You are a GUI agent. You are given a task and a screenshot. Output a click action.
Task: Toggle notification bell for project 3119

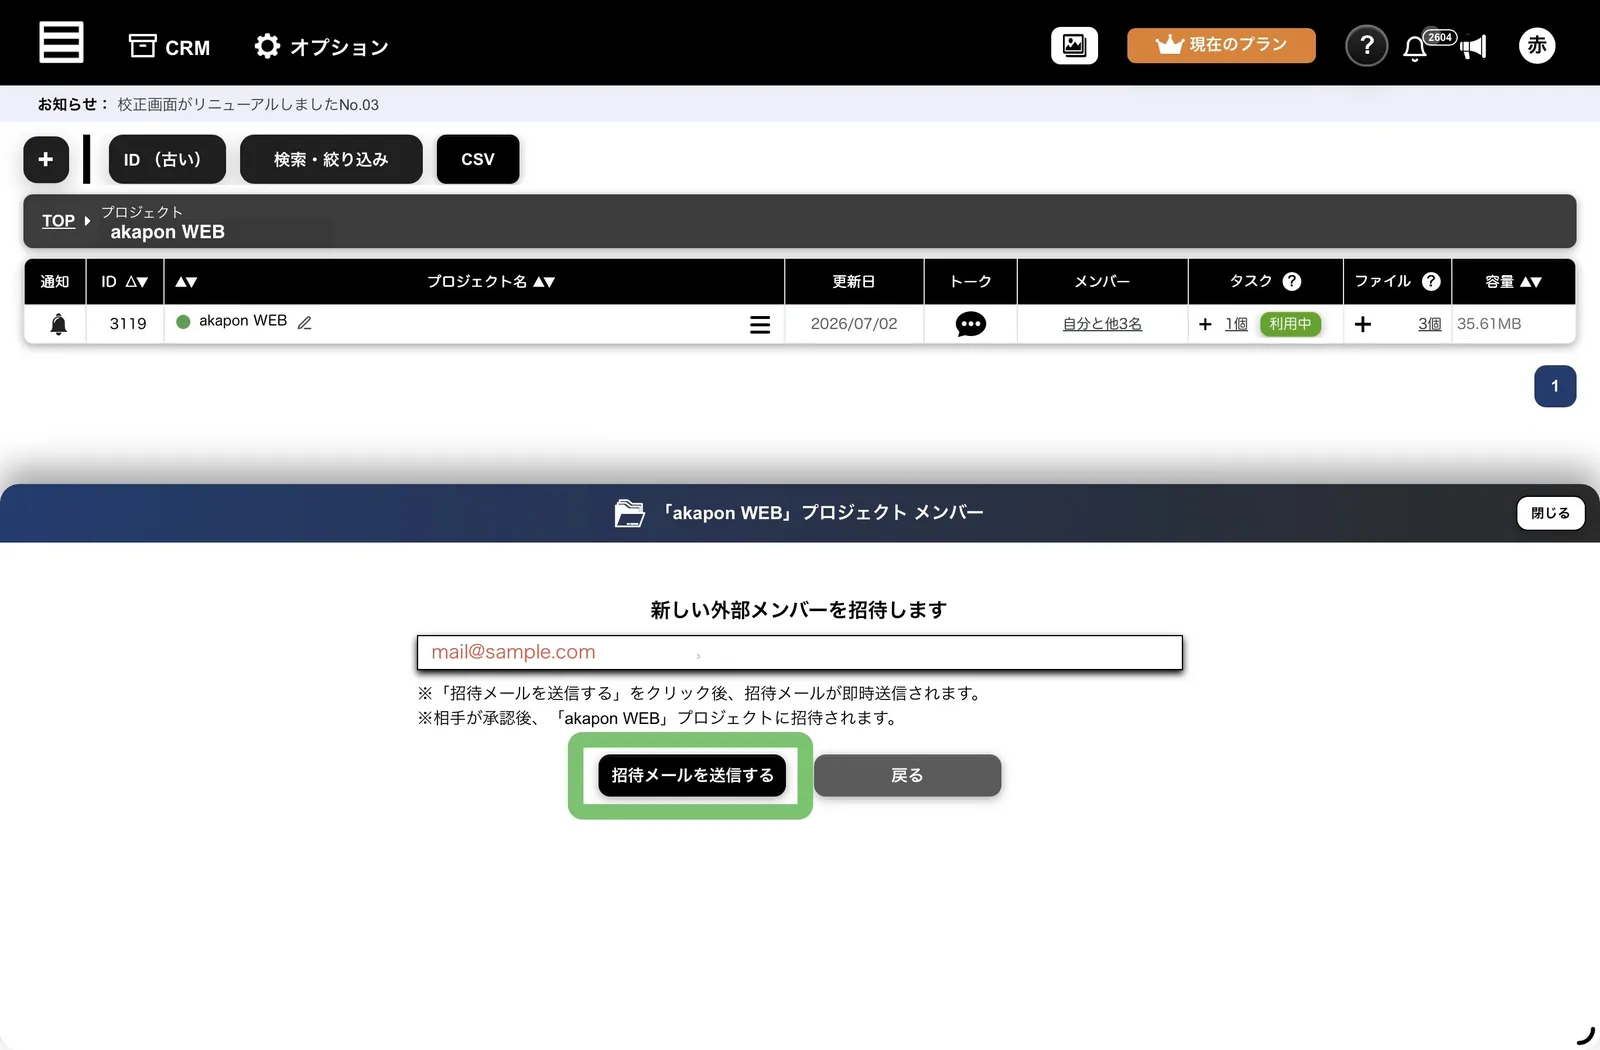(58, 324)
